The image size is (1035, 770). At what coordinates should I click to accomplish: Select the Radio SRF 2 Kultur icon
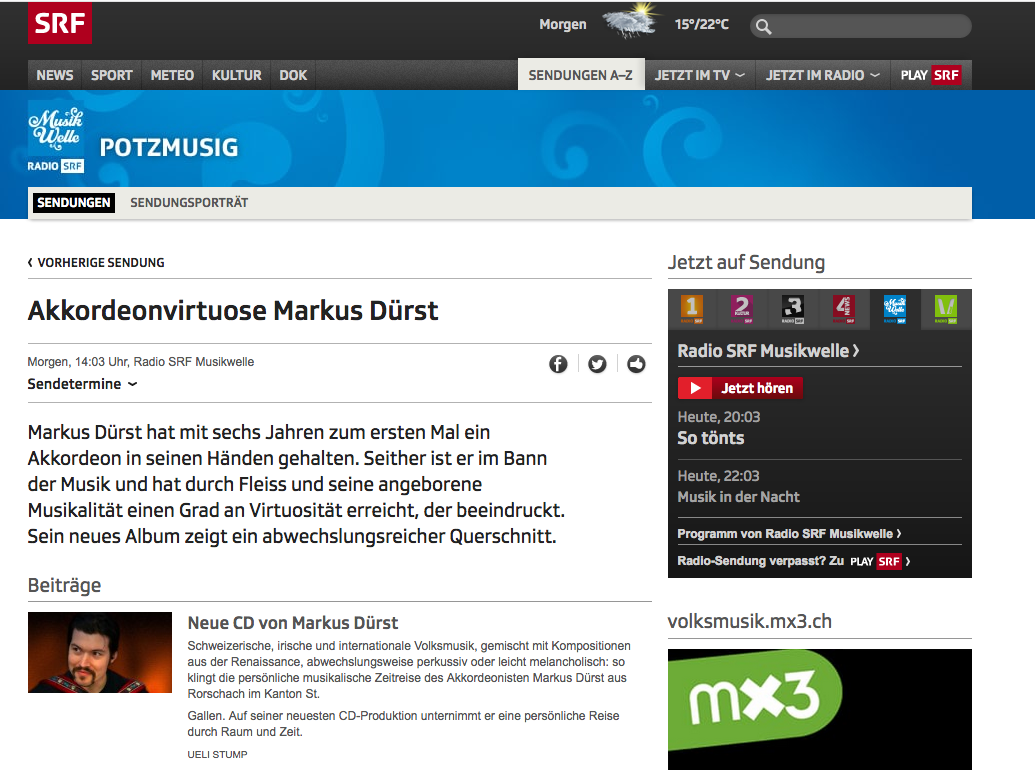(x=742, y=309)
